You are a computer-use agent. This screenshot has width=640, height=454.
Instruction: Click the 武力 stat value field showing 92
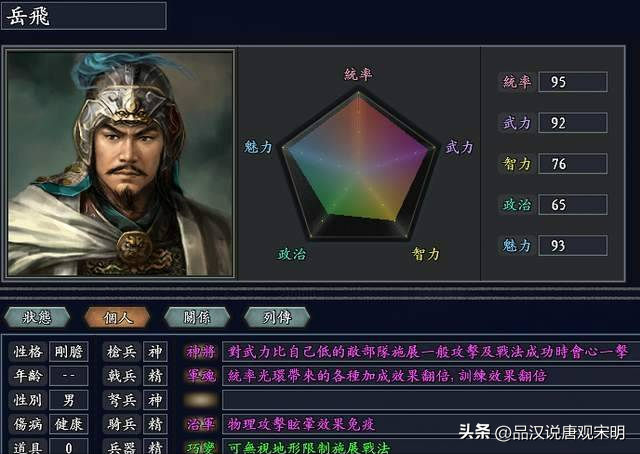coord(572,123)
